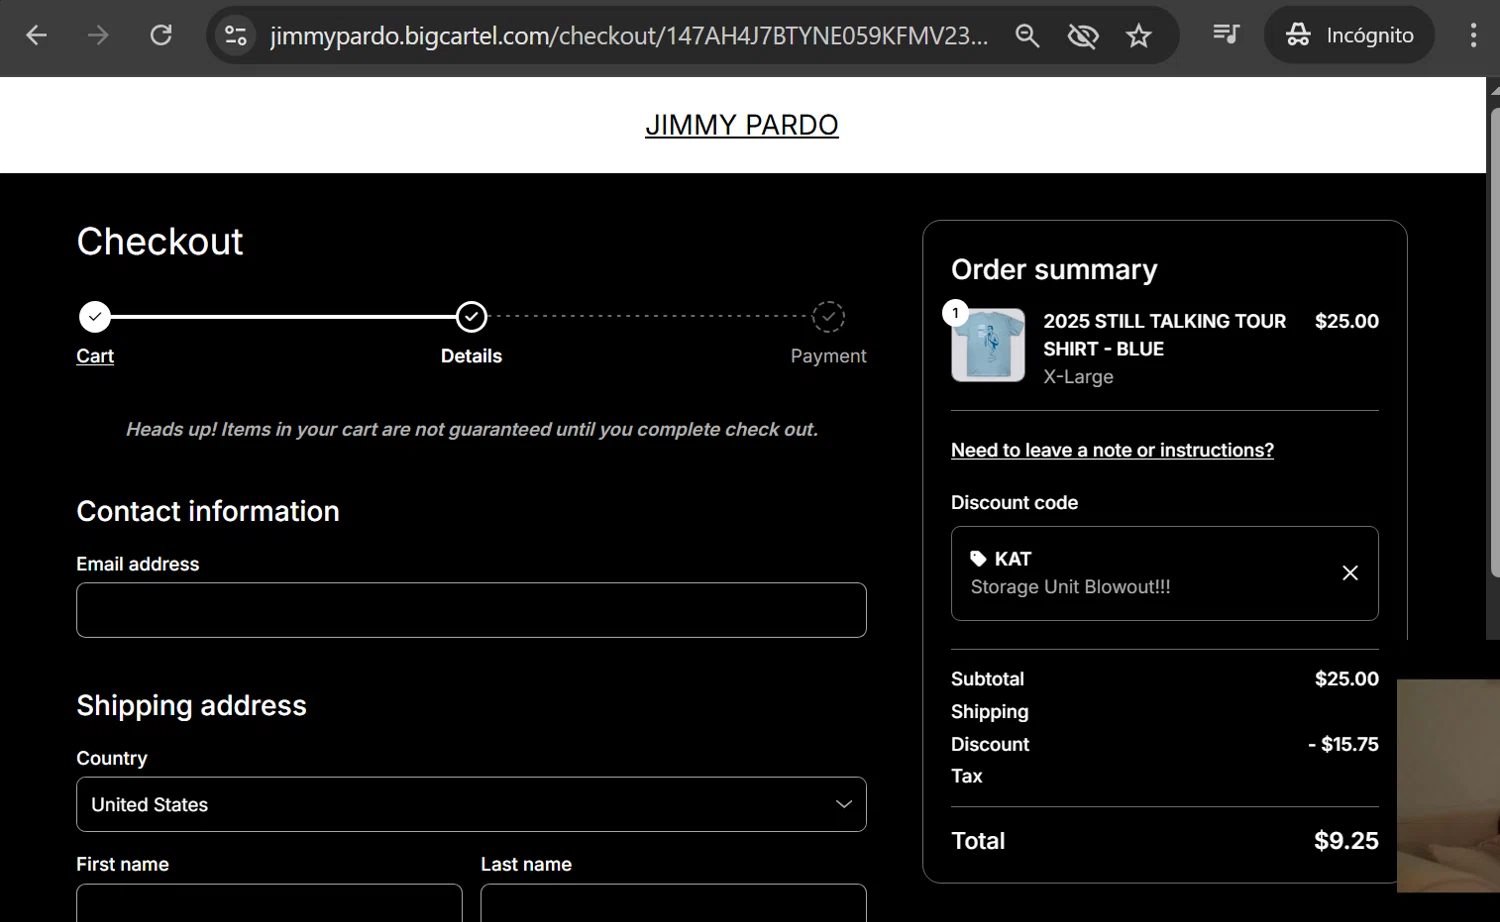Click the item price $25.00 in order summary

[x=1346, y=321]
